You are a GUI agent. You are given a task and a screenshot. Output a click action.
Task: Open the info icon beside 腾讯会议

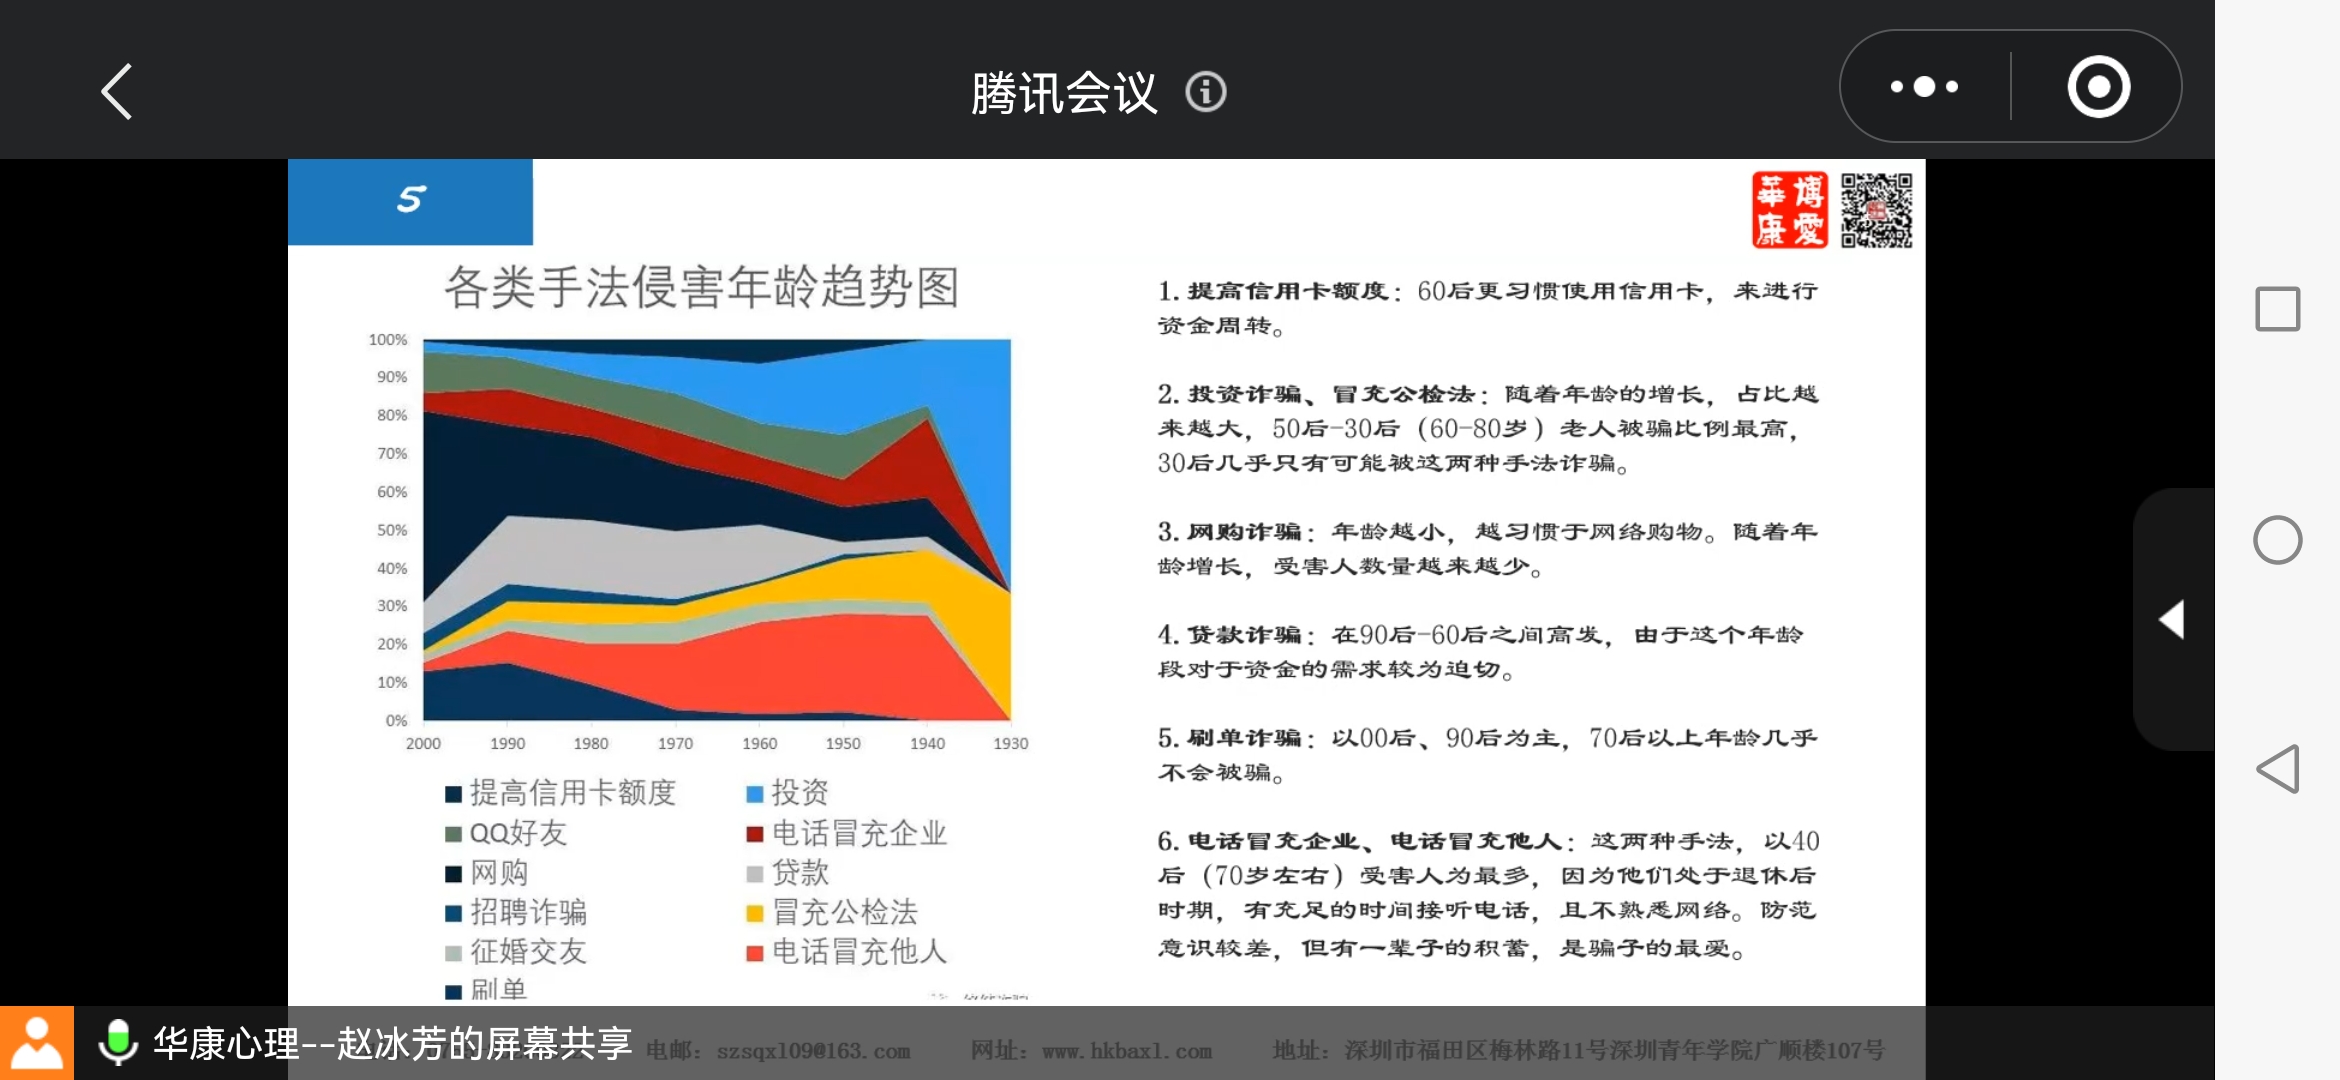(x=1205, y=92)
